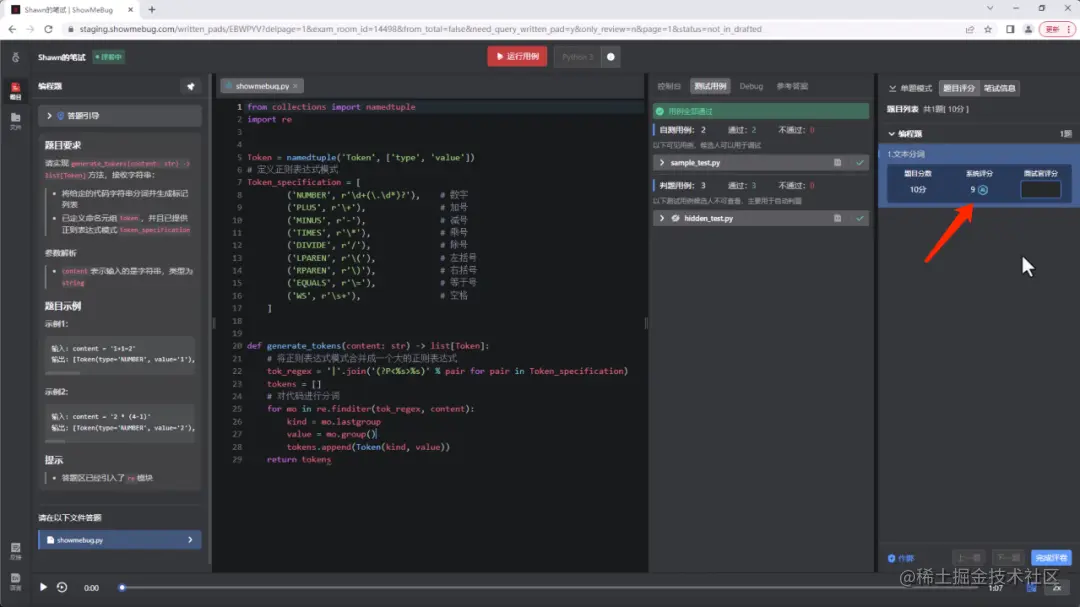1080x607 pixels.
Task: Click the previous question button
Action: pyautogui.click(x=969, y=558)
